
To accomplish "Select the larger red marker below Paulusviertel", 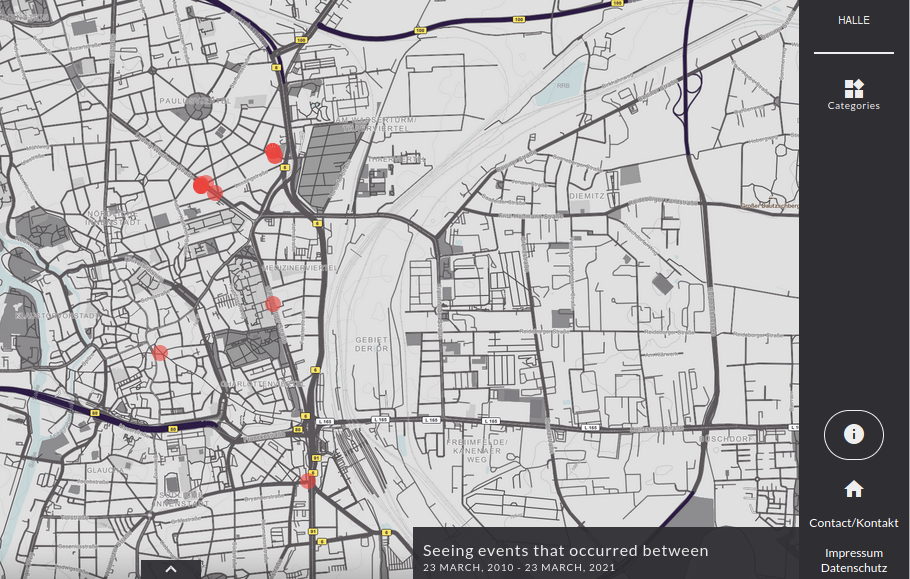I will [202, 184].
